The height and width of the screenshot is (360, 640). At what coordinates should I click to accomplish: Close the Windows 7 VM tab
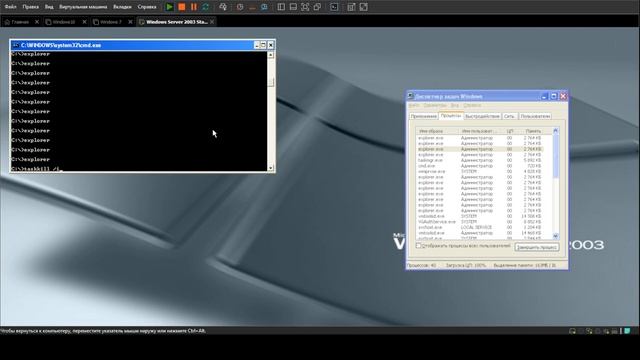[x=130, y=22]
